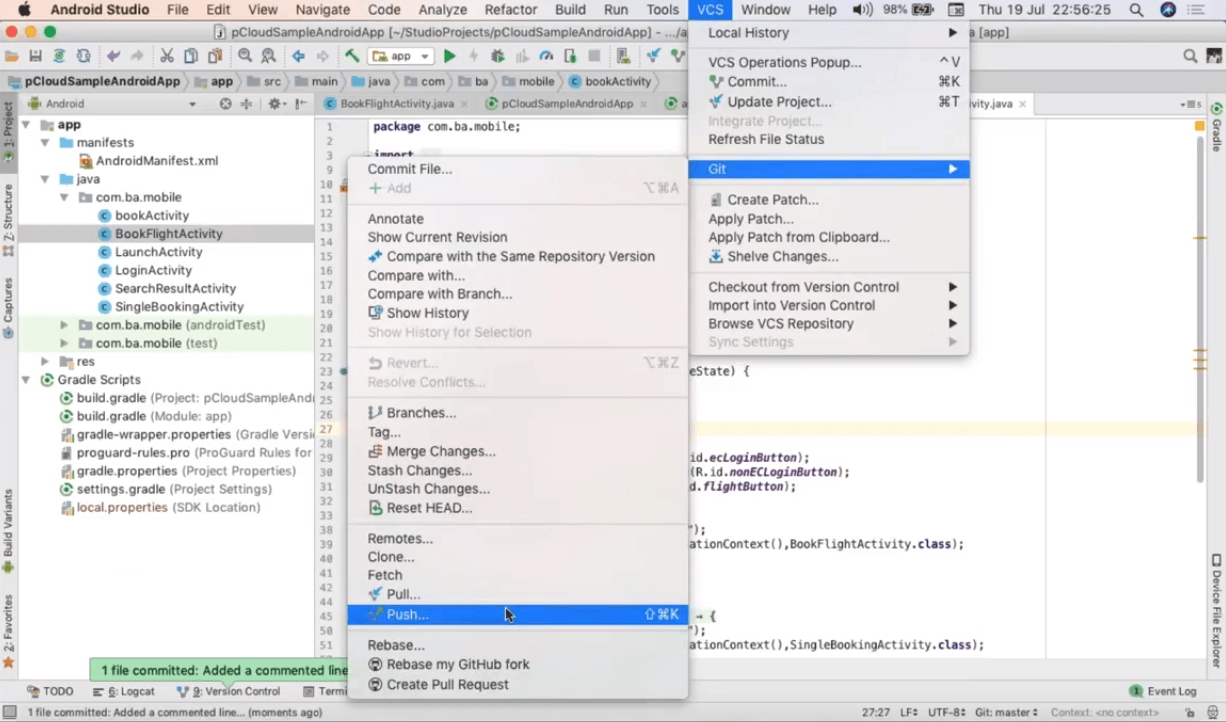
Task: Open Gradle side panel
Action: [x=1217, y=128]
